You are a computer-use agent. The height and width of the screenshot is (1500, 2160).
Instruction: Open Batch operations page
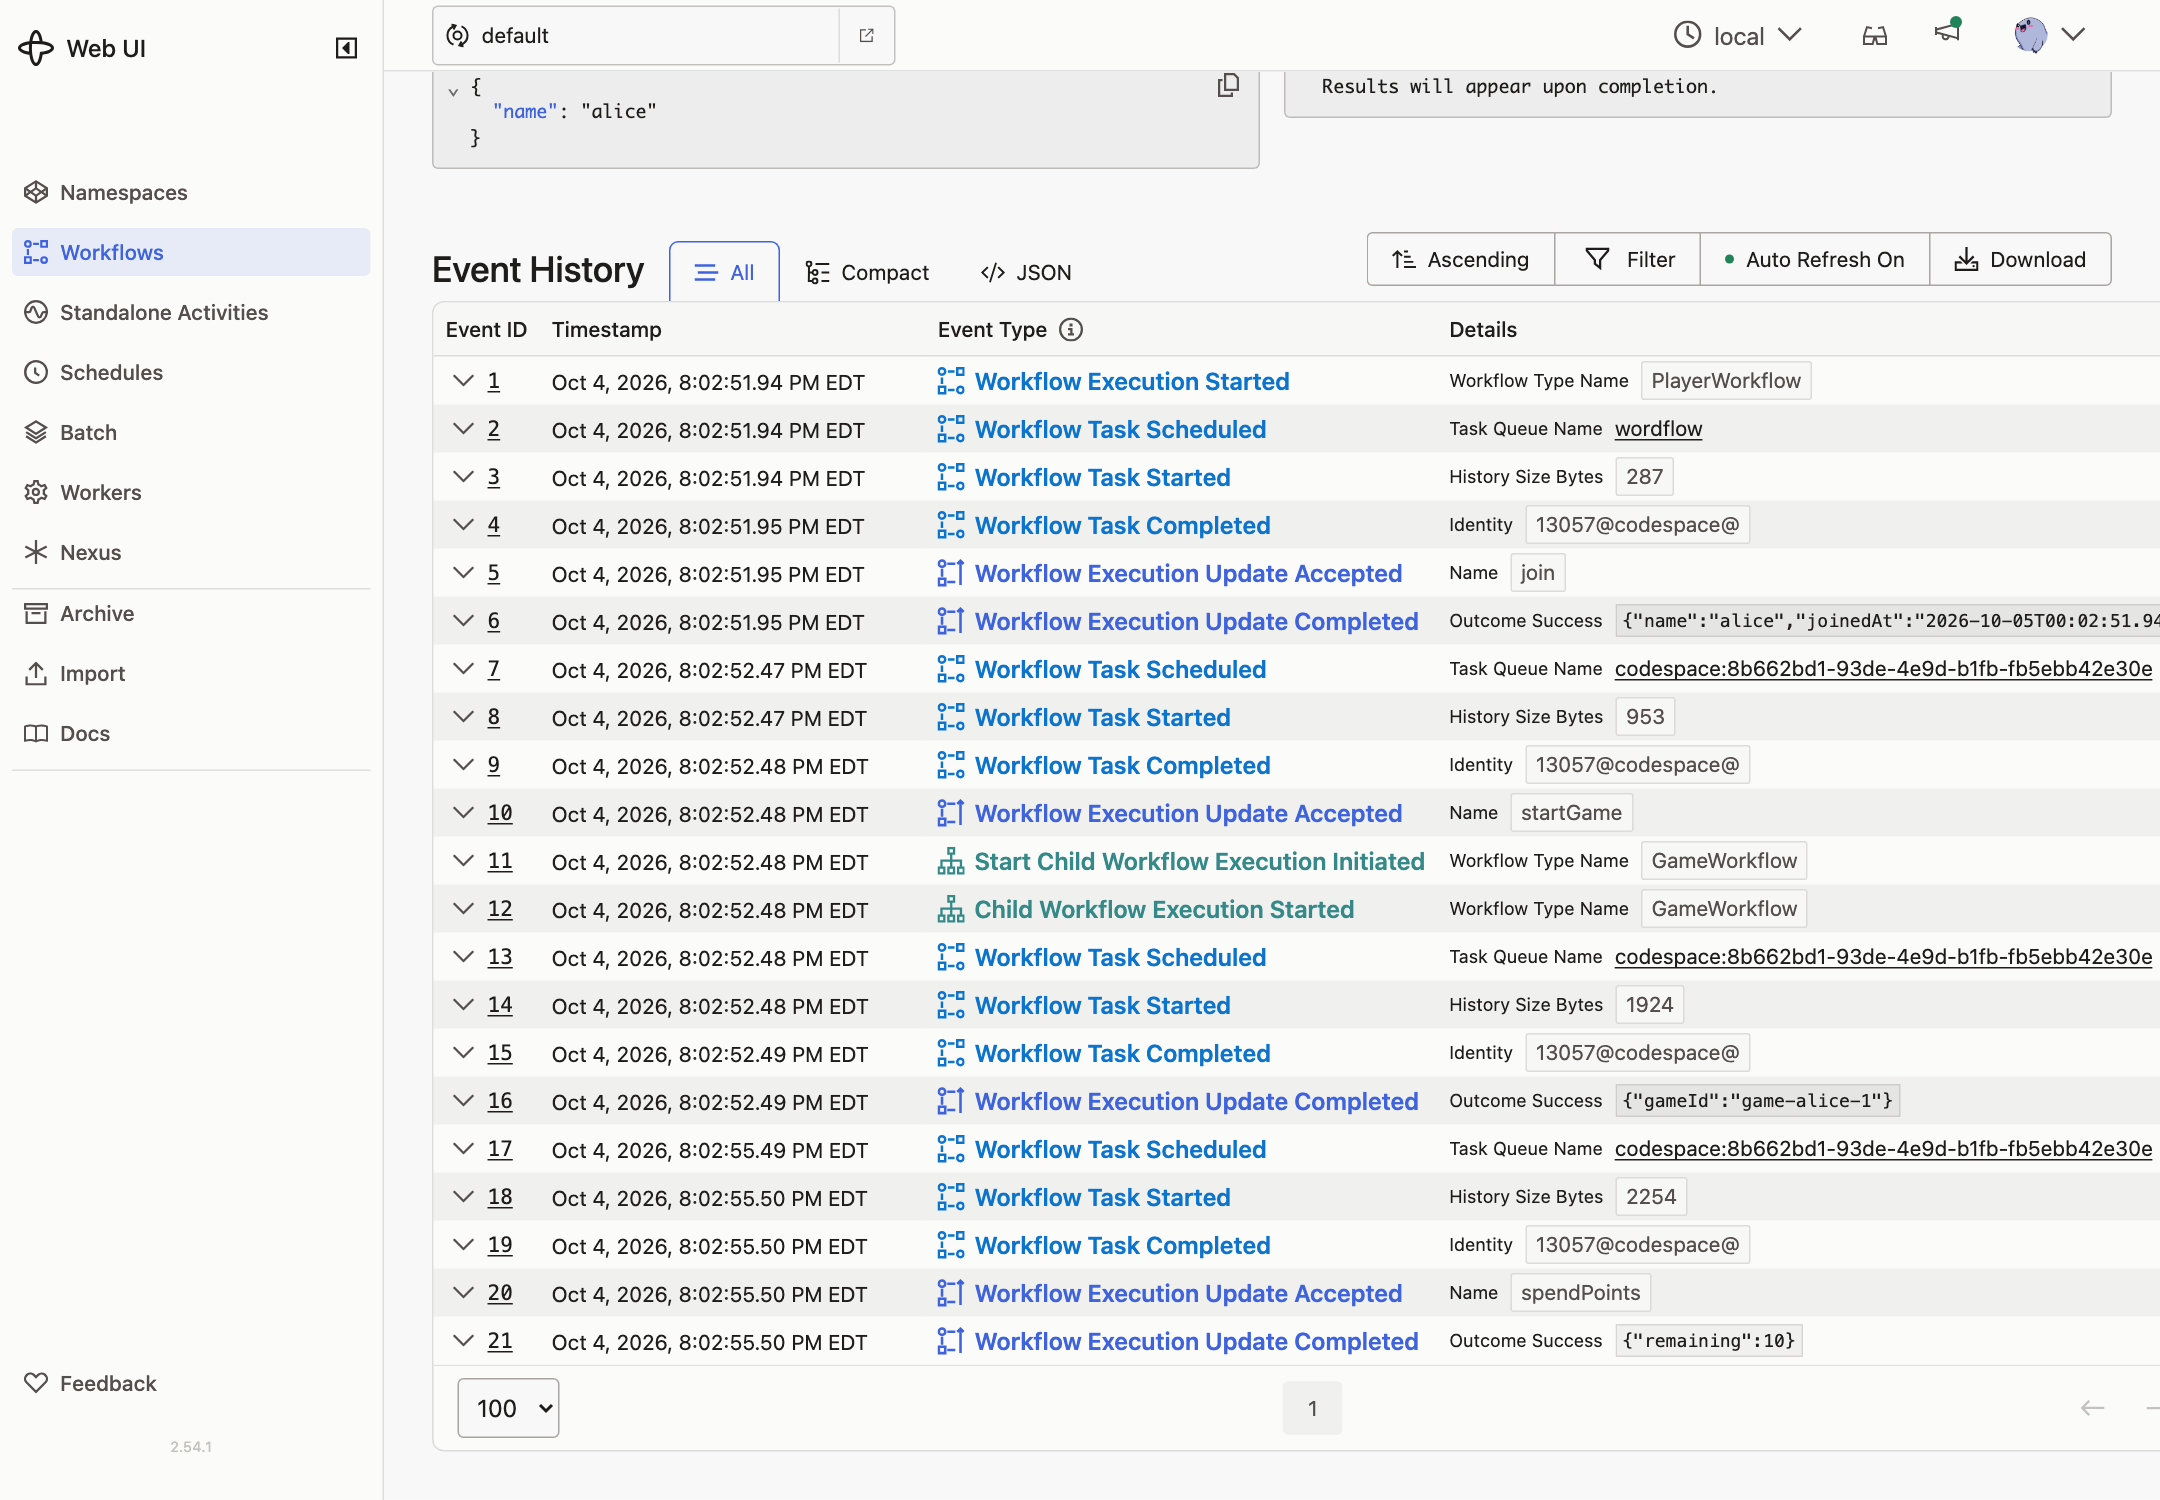(x=191, y=432)
